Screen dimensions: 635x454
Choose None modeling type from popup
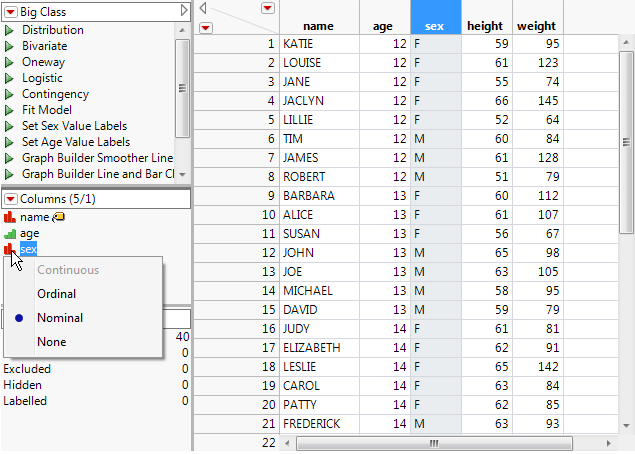[51, 342]
